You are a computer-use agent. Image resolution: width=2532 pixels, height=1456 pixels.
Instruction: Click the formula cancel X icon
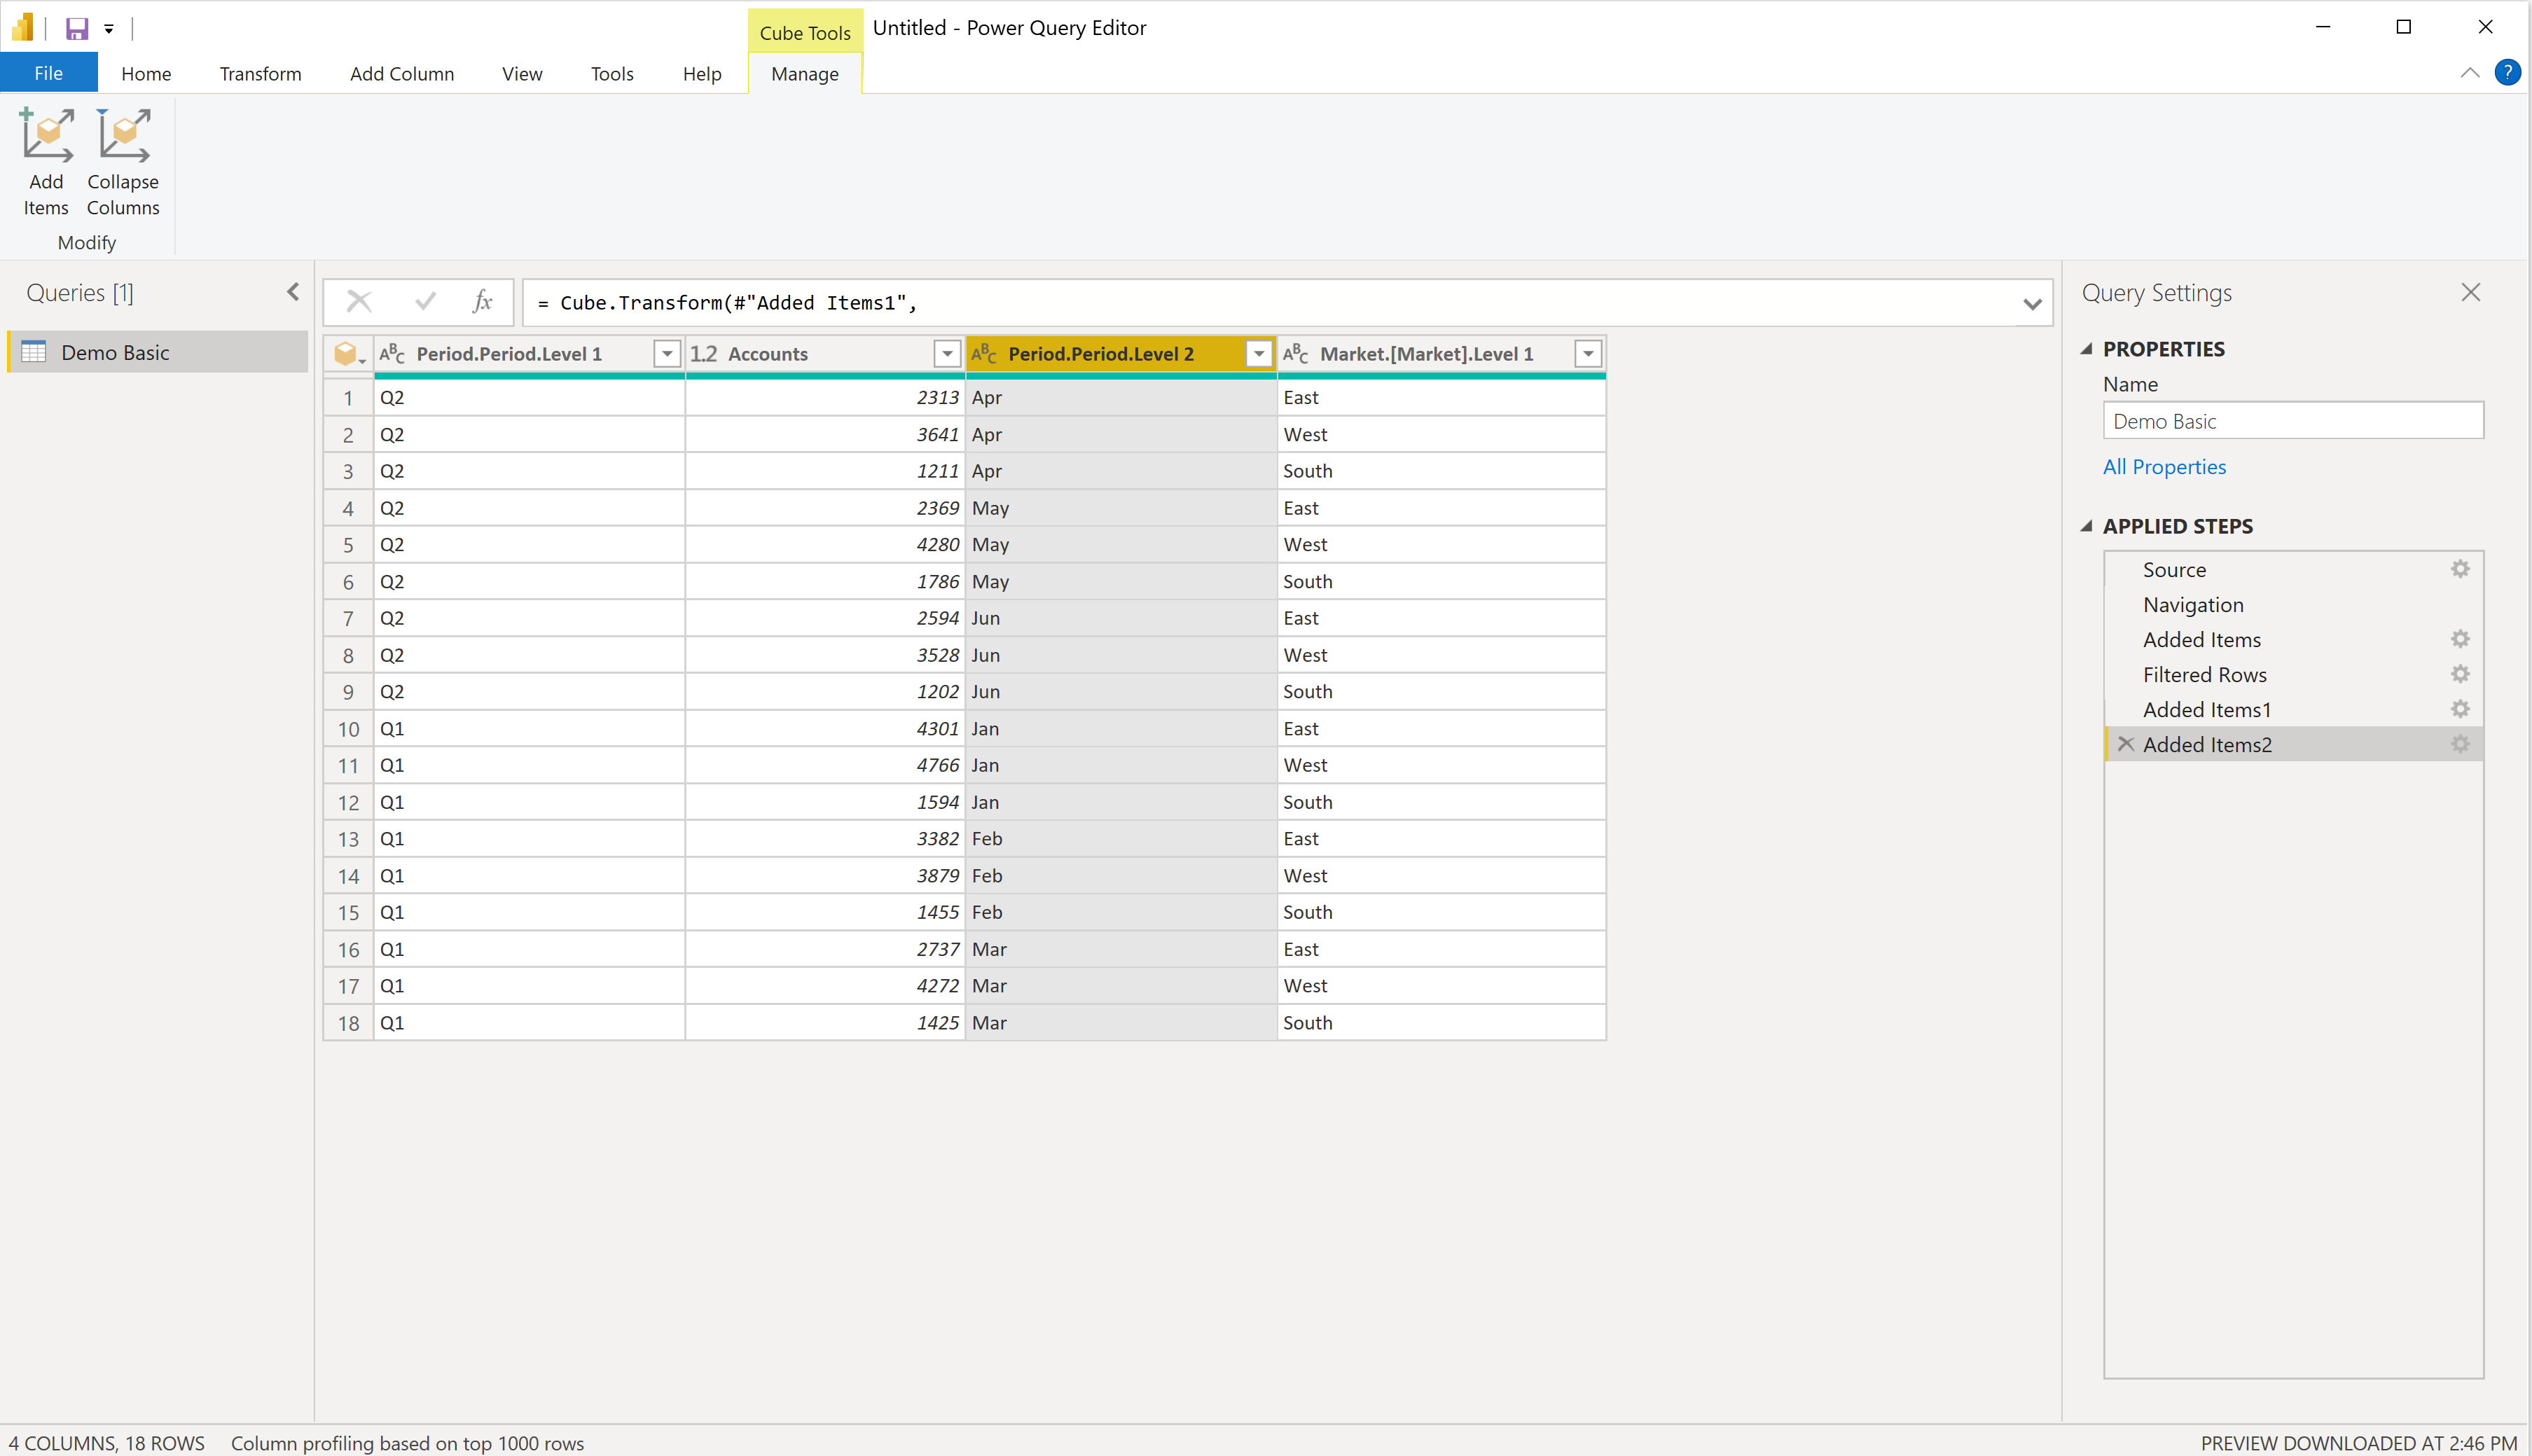359,301
